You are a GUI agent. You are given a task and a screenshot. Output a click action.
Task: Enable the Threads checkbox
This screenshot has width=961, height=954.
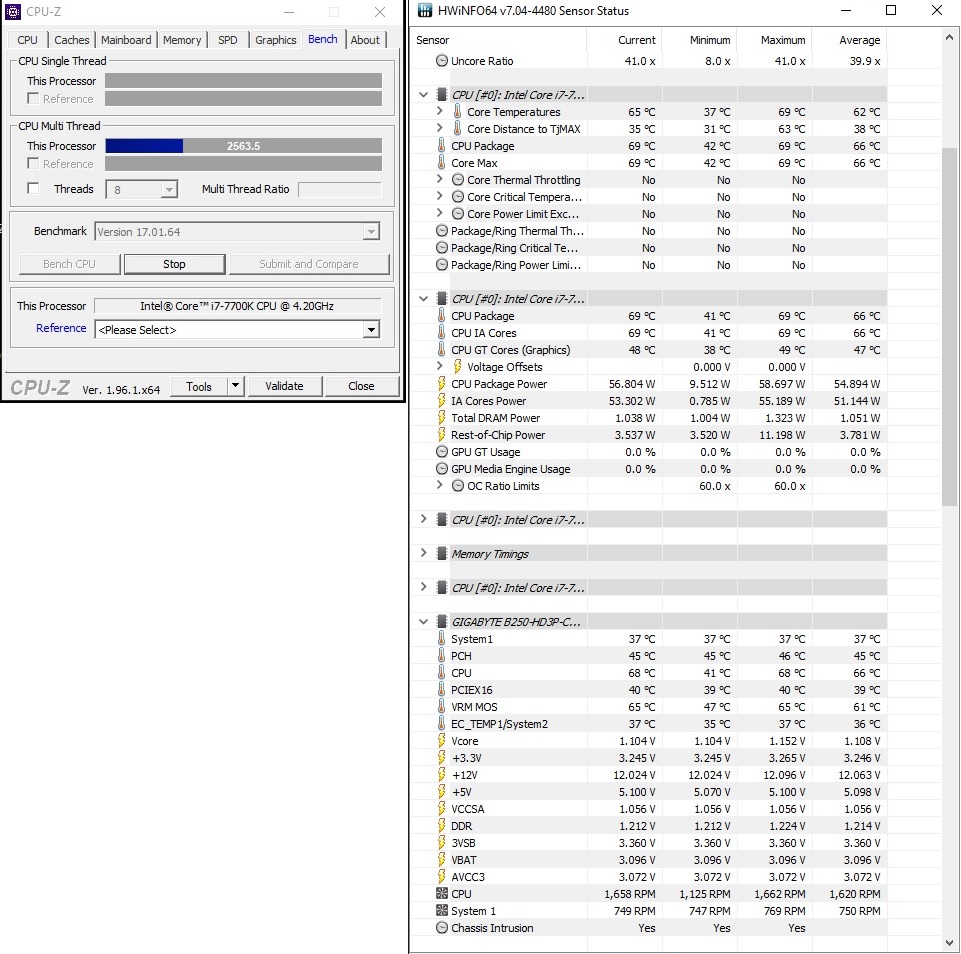tap(33, 189)
